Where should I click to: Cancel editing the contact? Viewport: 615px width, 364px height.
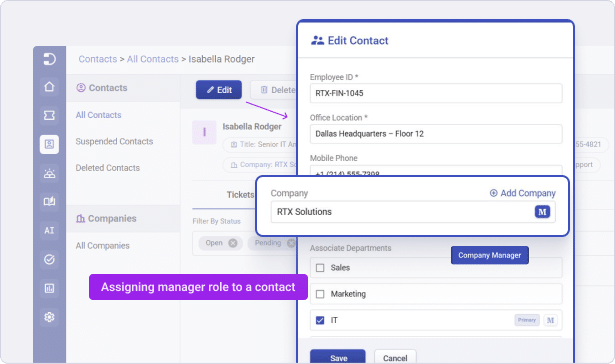pyautogui.click(x=395, y=357)
